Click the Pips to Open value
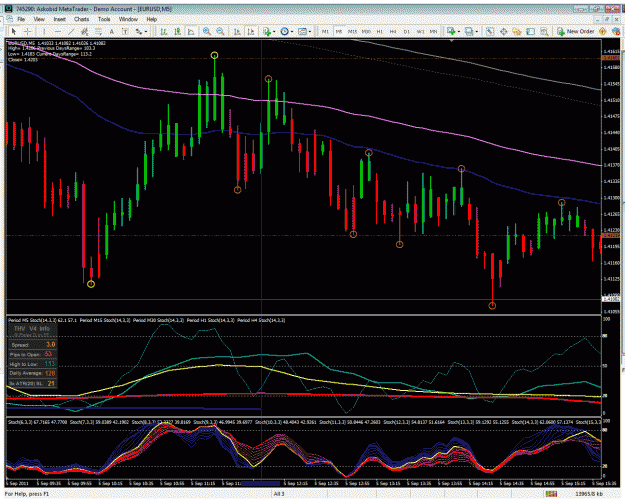The width and height of the screenshot is (625, 502). (48, 354)
